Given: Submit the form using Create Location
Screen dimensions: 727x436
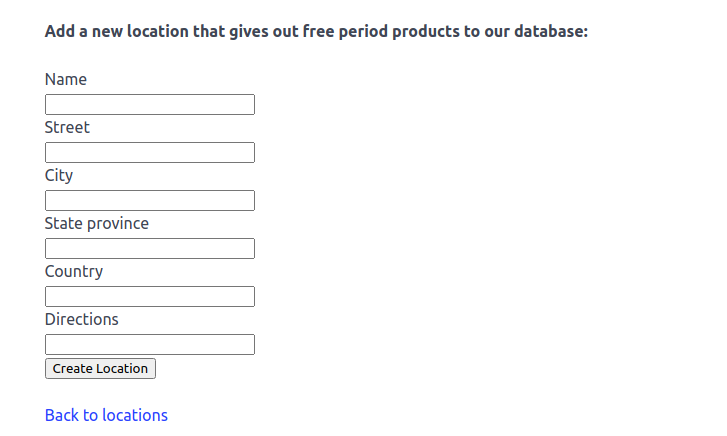Looking at the screenshot, I should (x=100, y=368).
